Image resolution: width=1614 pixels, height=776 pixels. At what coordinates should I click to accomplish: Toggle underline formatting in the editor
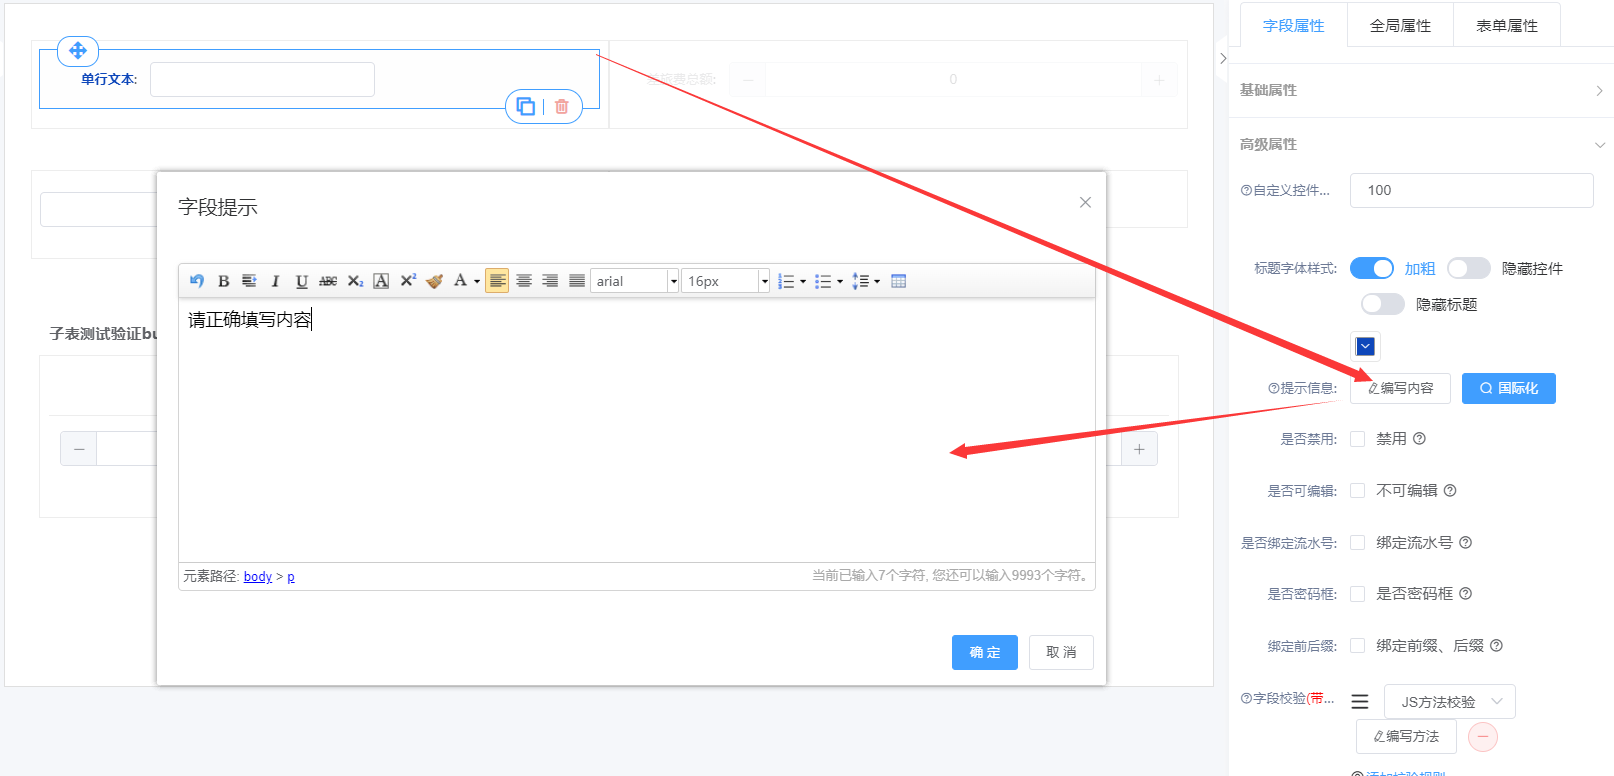point(301,281)
